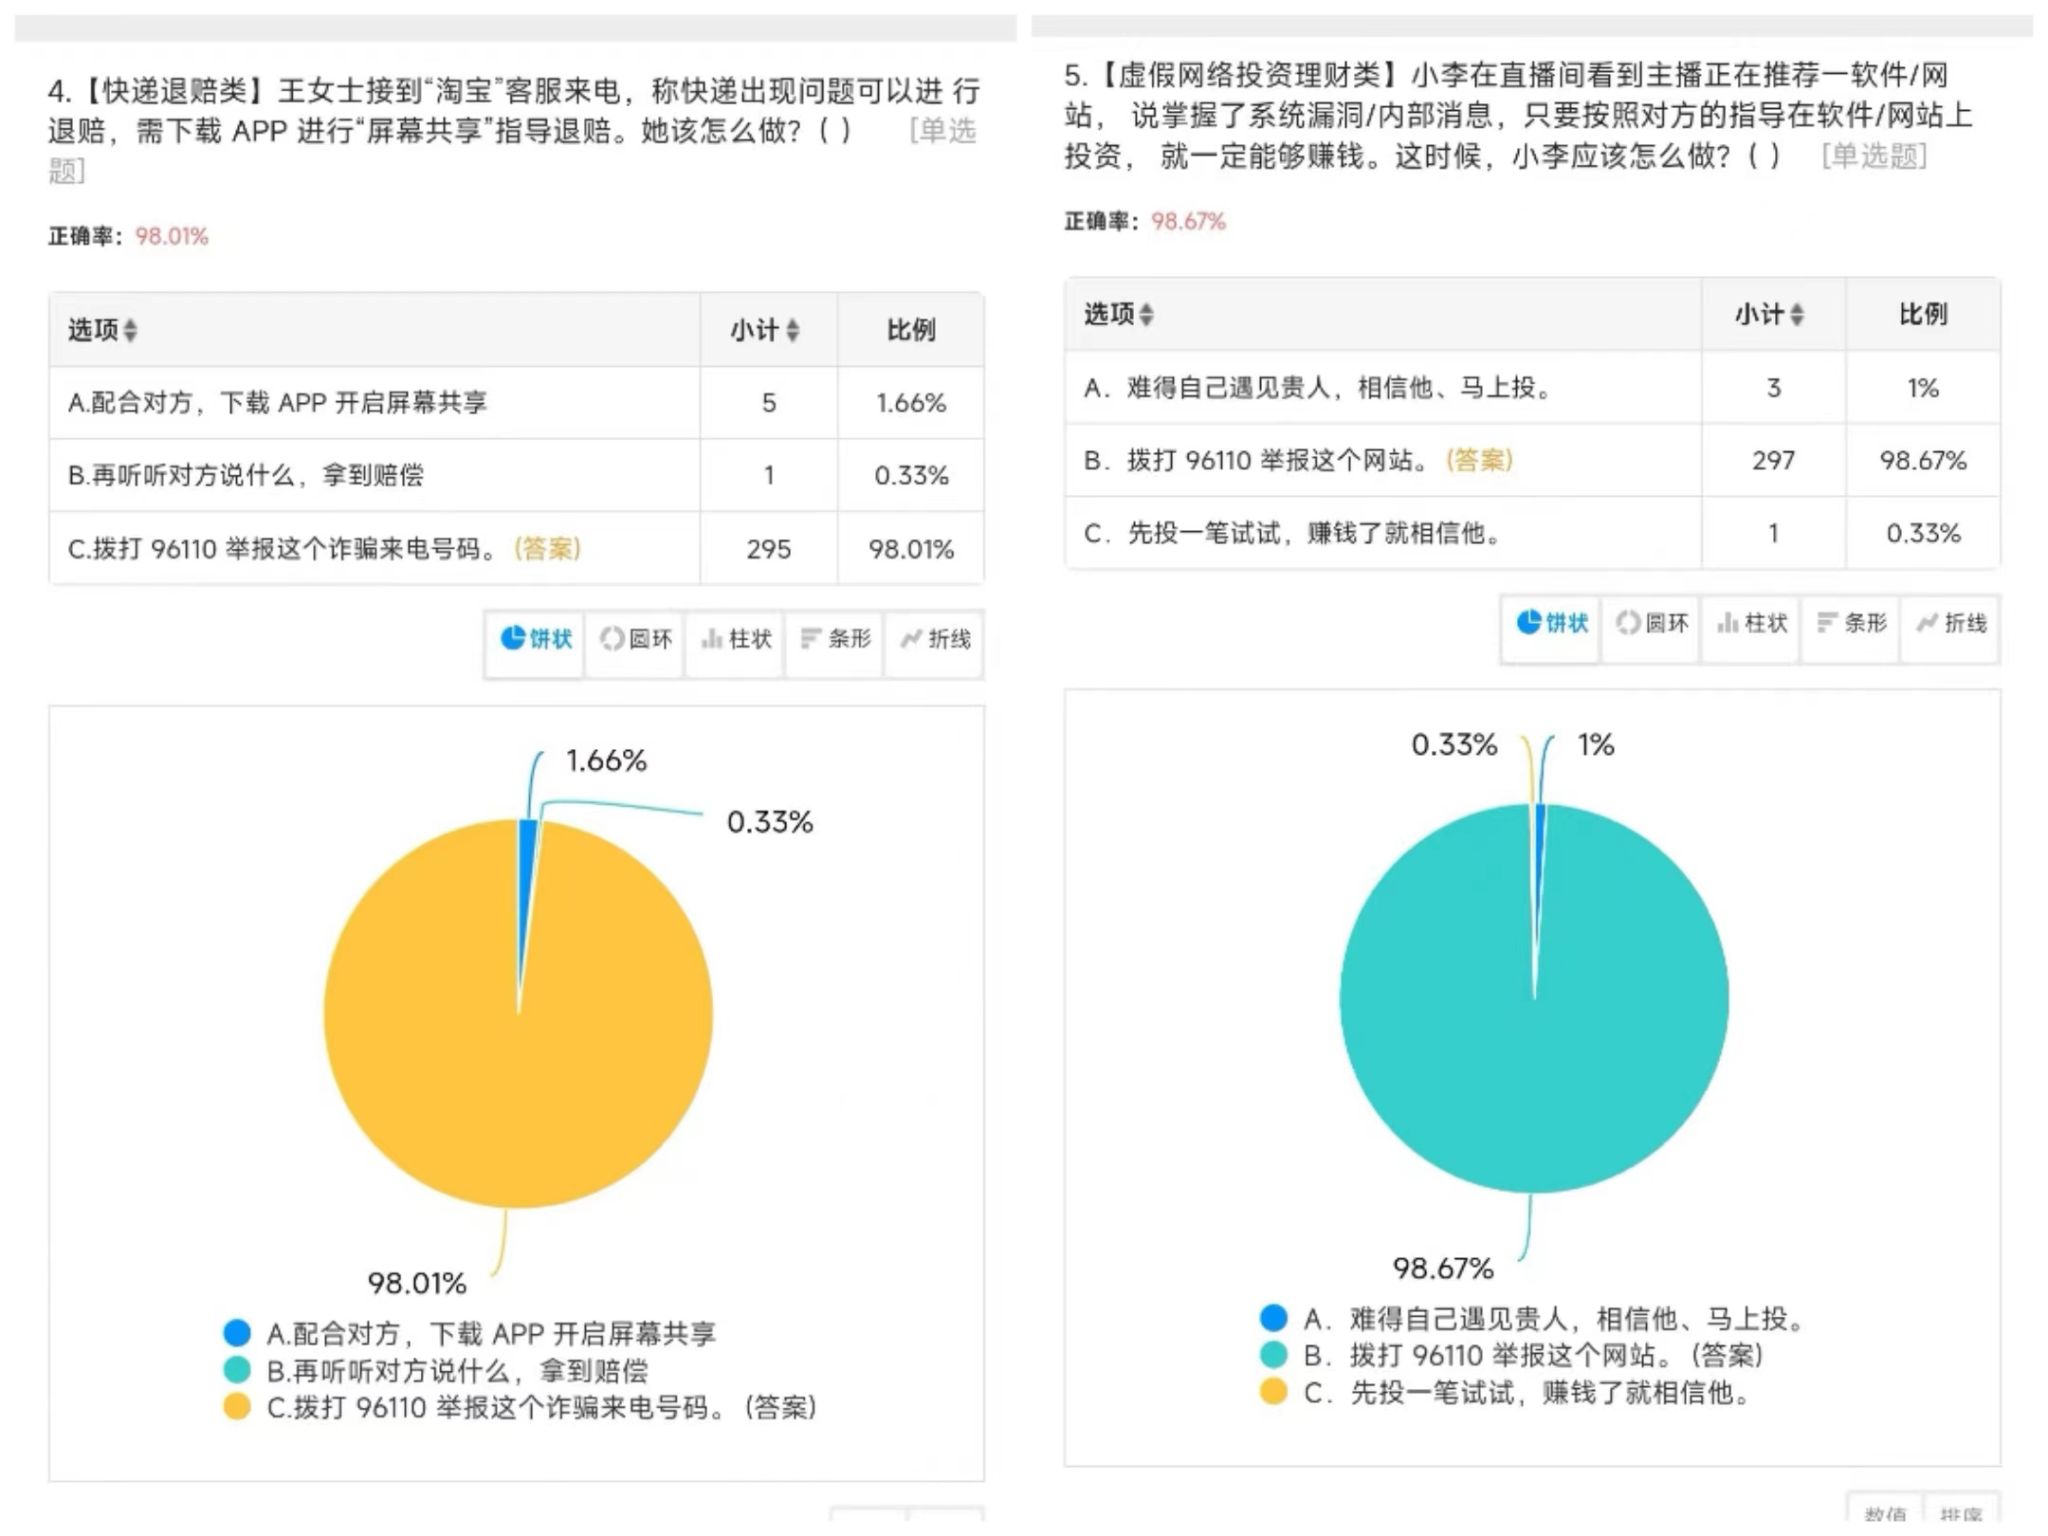Screen dimensions: 2048x1536
Task: Select pie chart view for question 4
Action: pos(535,640)
